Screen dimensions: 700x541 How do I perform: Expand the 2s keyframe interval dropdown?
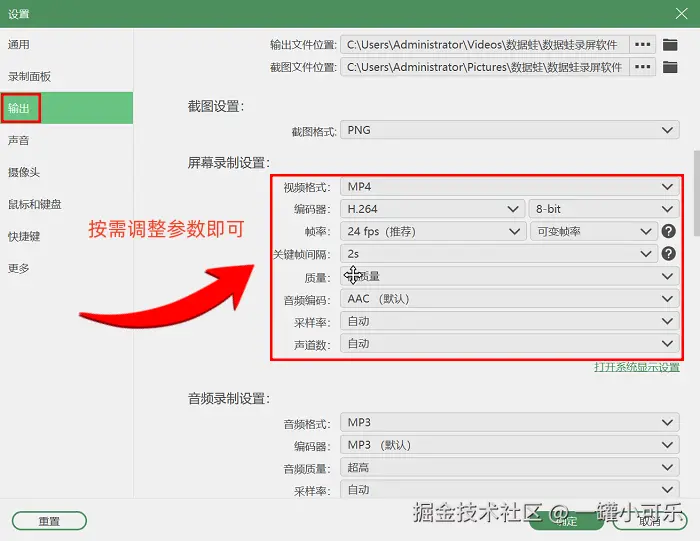pyautogui.click(x=499, y=254)
